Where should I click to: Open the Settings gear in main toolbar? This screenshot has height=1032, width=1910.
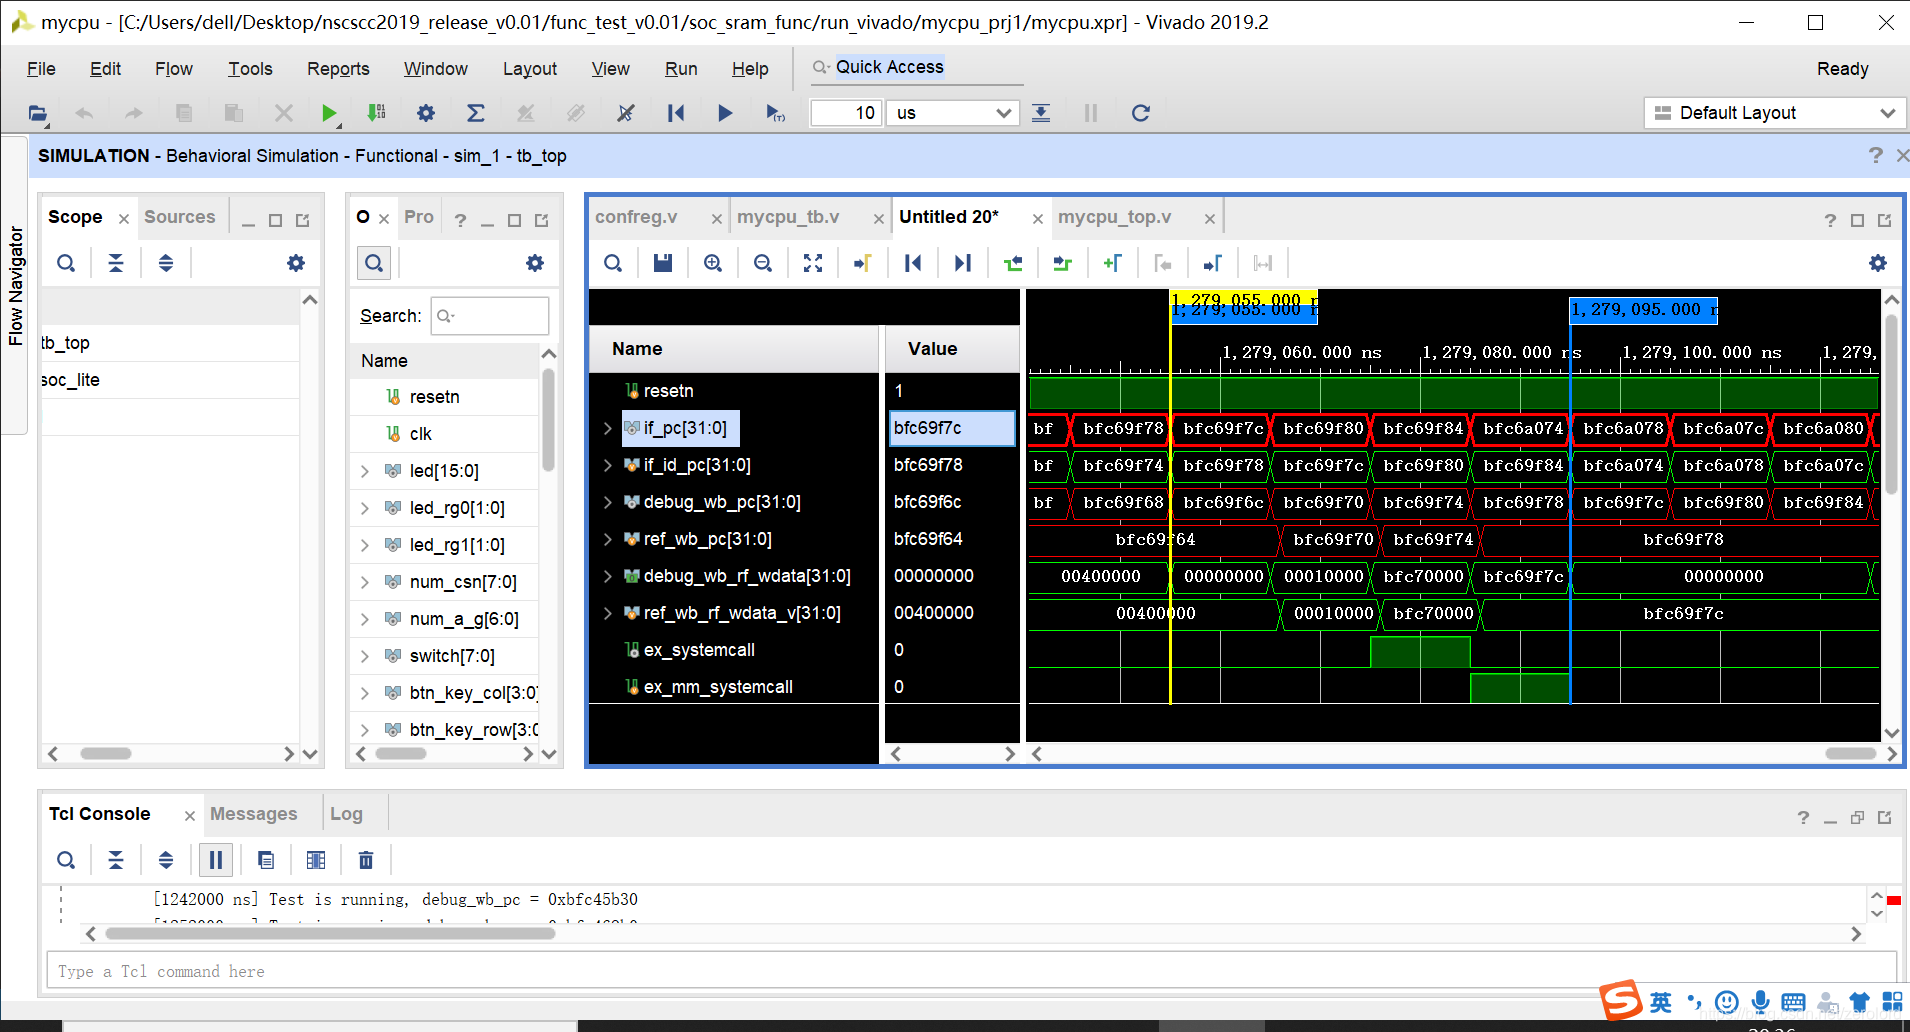click(x=426, y=113)
